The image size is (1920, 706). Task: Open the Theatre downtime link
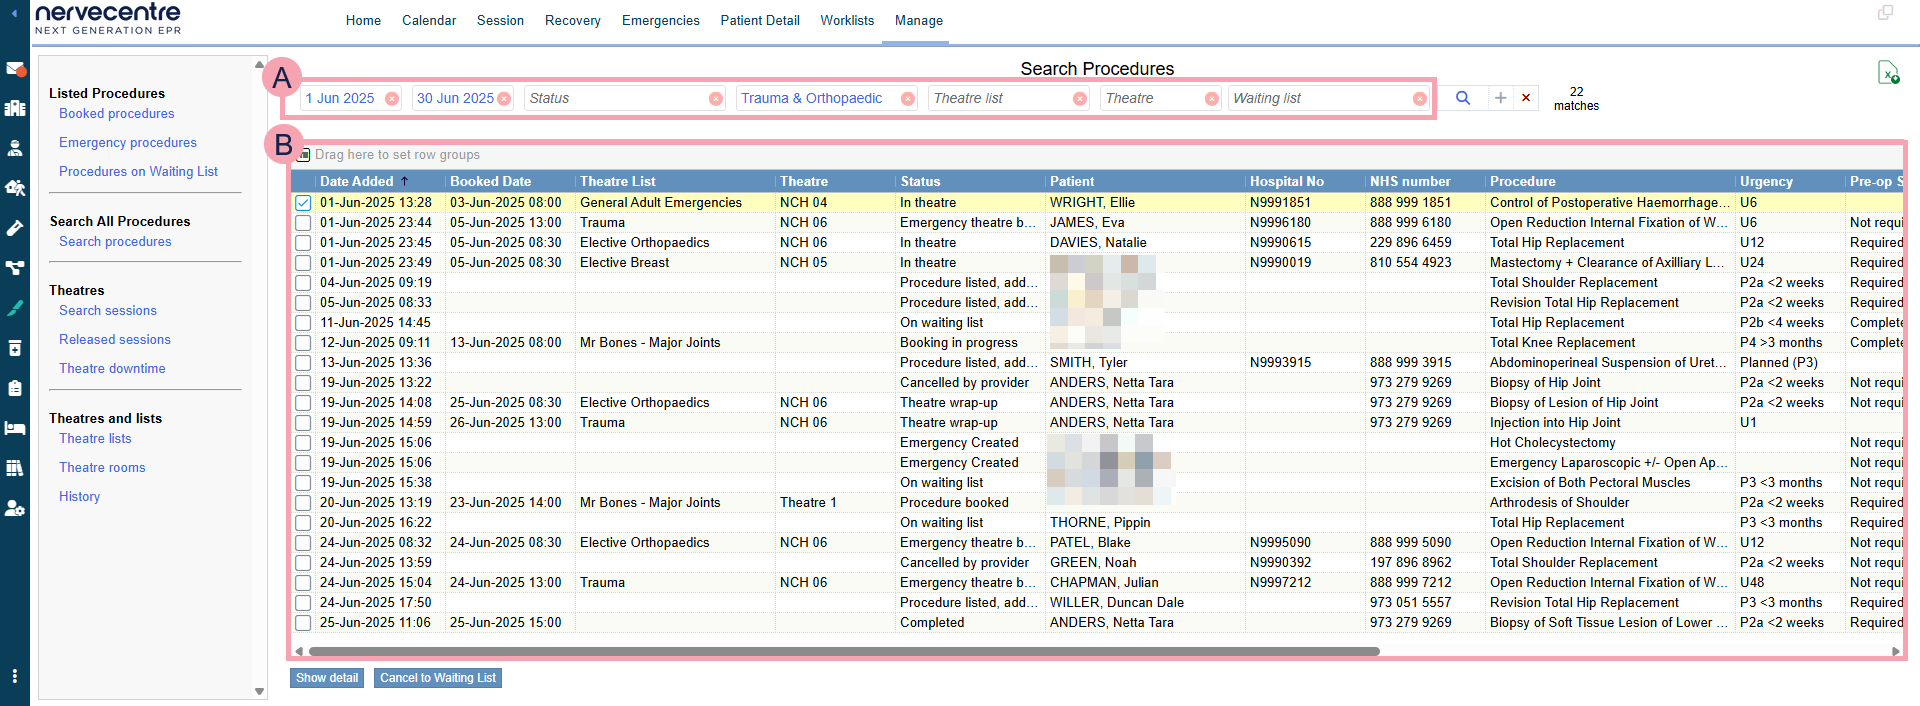point(112,369)
